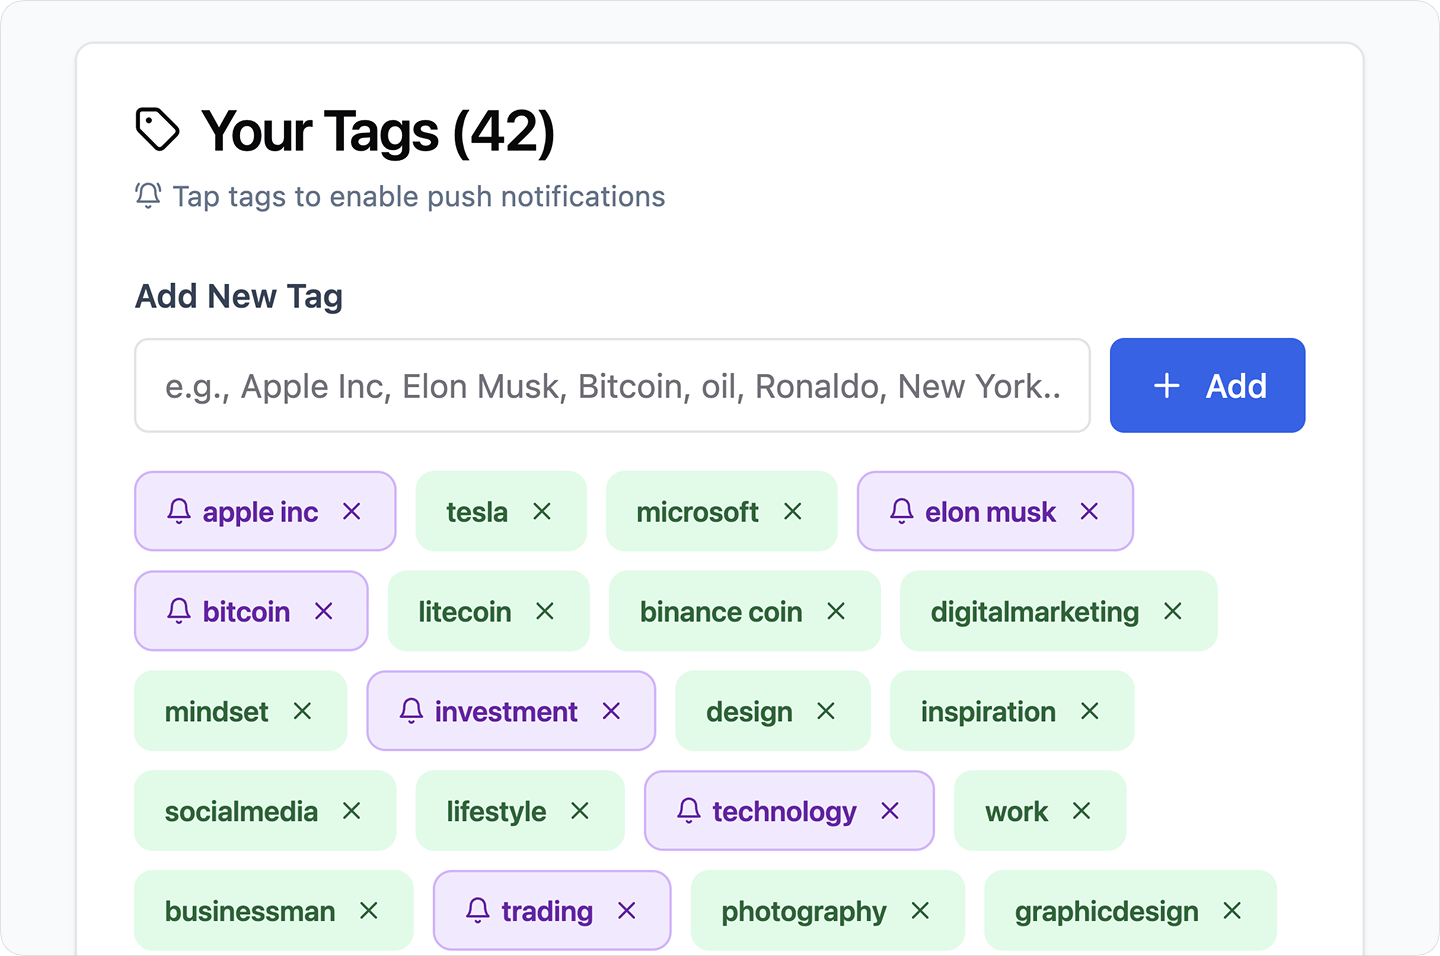Turn off push notifications for technology
1440x956 pixels.
[689, 811]
